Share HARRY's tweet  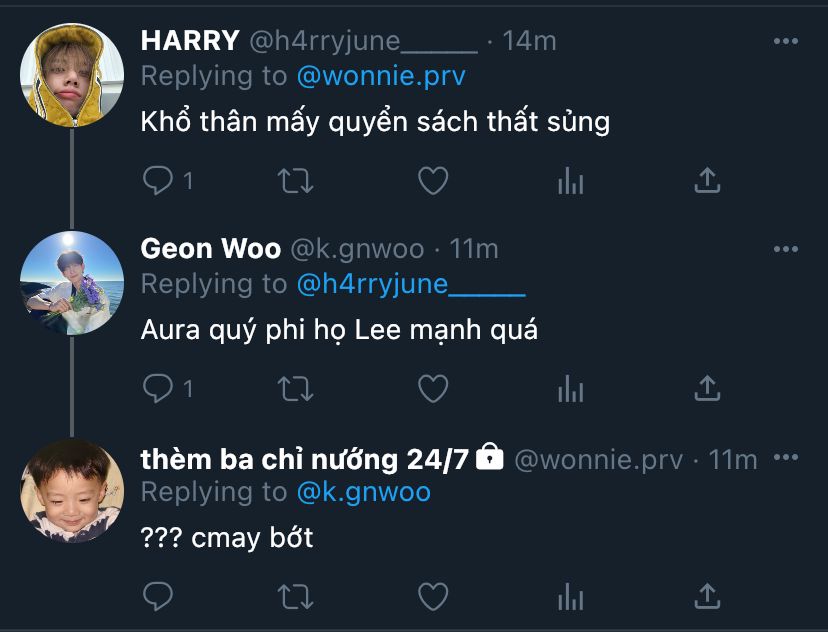pyautogui.click(x=707, y=181)
